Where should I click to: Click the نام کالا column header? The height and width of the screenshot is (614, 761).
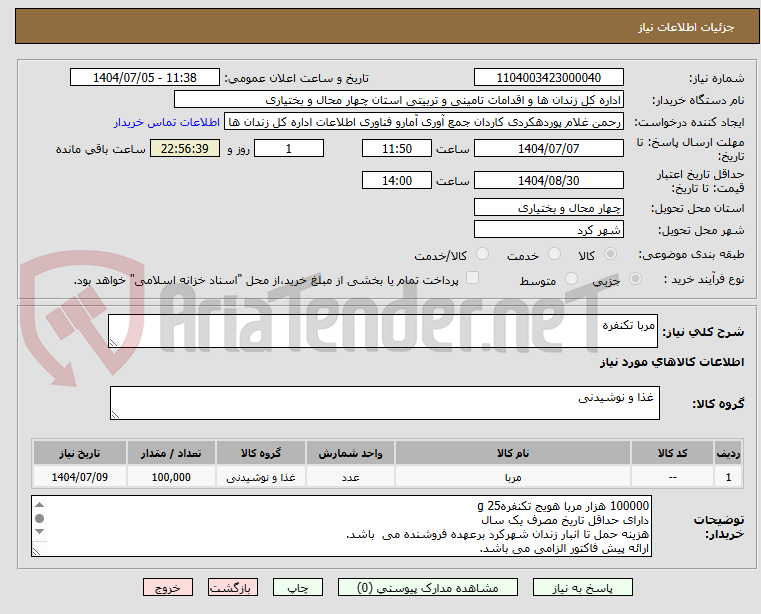[513, 453]
